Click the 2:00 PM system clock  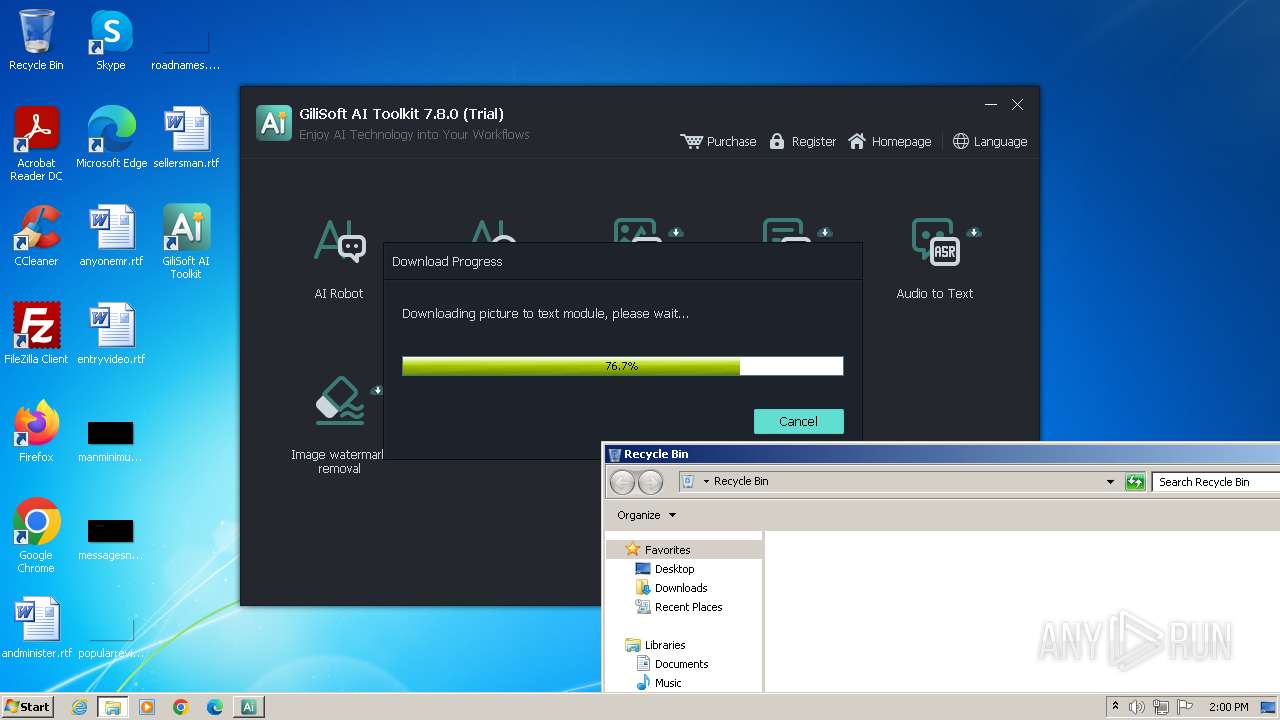[1228, 707]
